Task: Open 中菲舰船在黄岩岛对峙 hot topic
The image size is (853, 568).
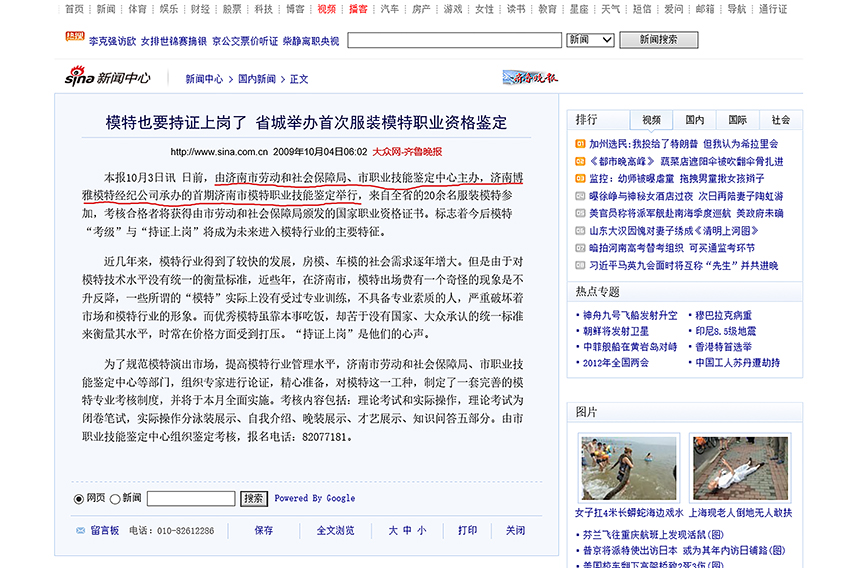Action: (x=630, y=347)
